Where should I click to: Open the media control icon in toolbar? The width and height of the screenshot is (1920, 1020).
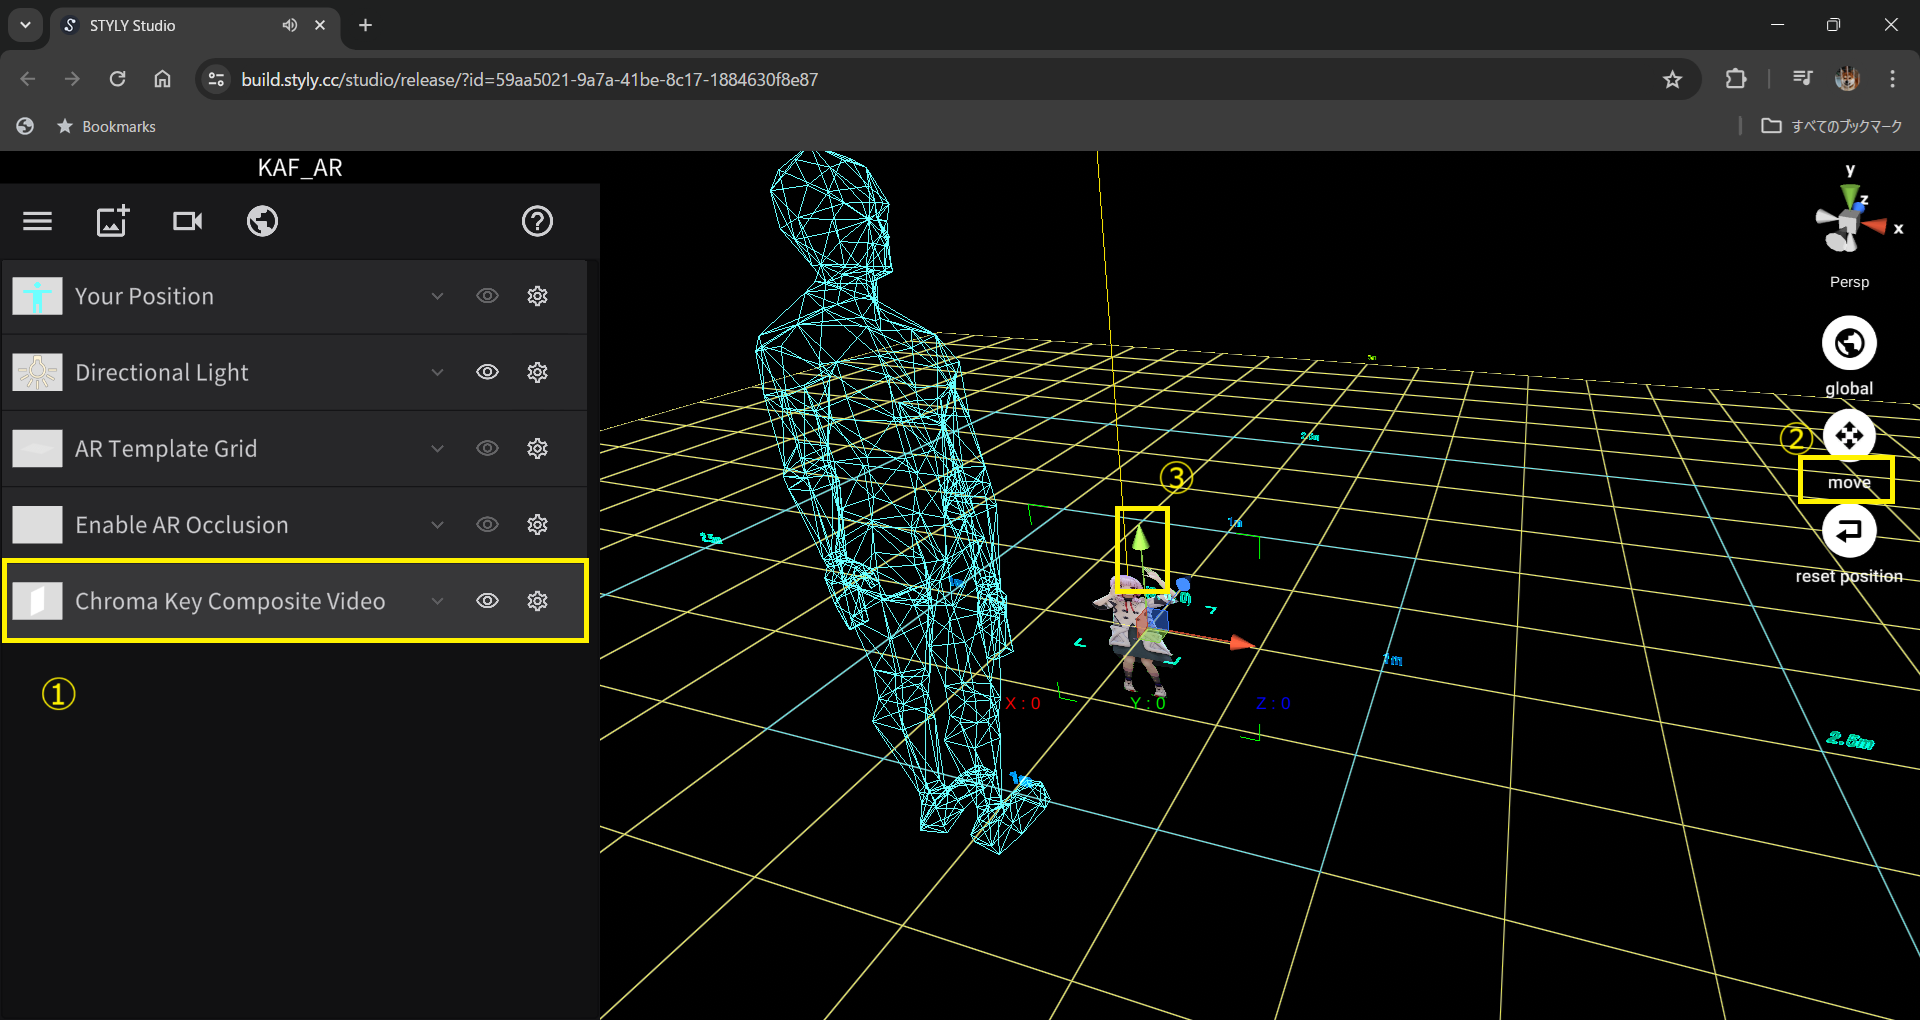[x=1802, y=79]
